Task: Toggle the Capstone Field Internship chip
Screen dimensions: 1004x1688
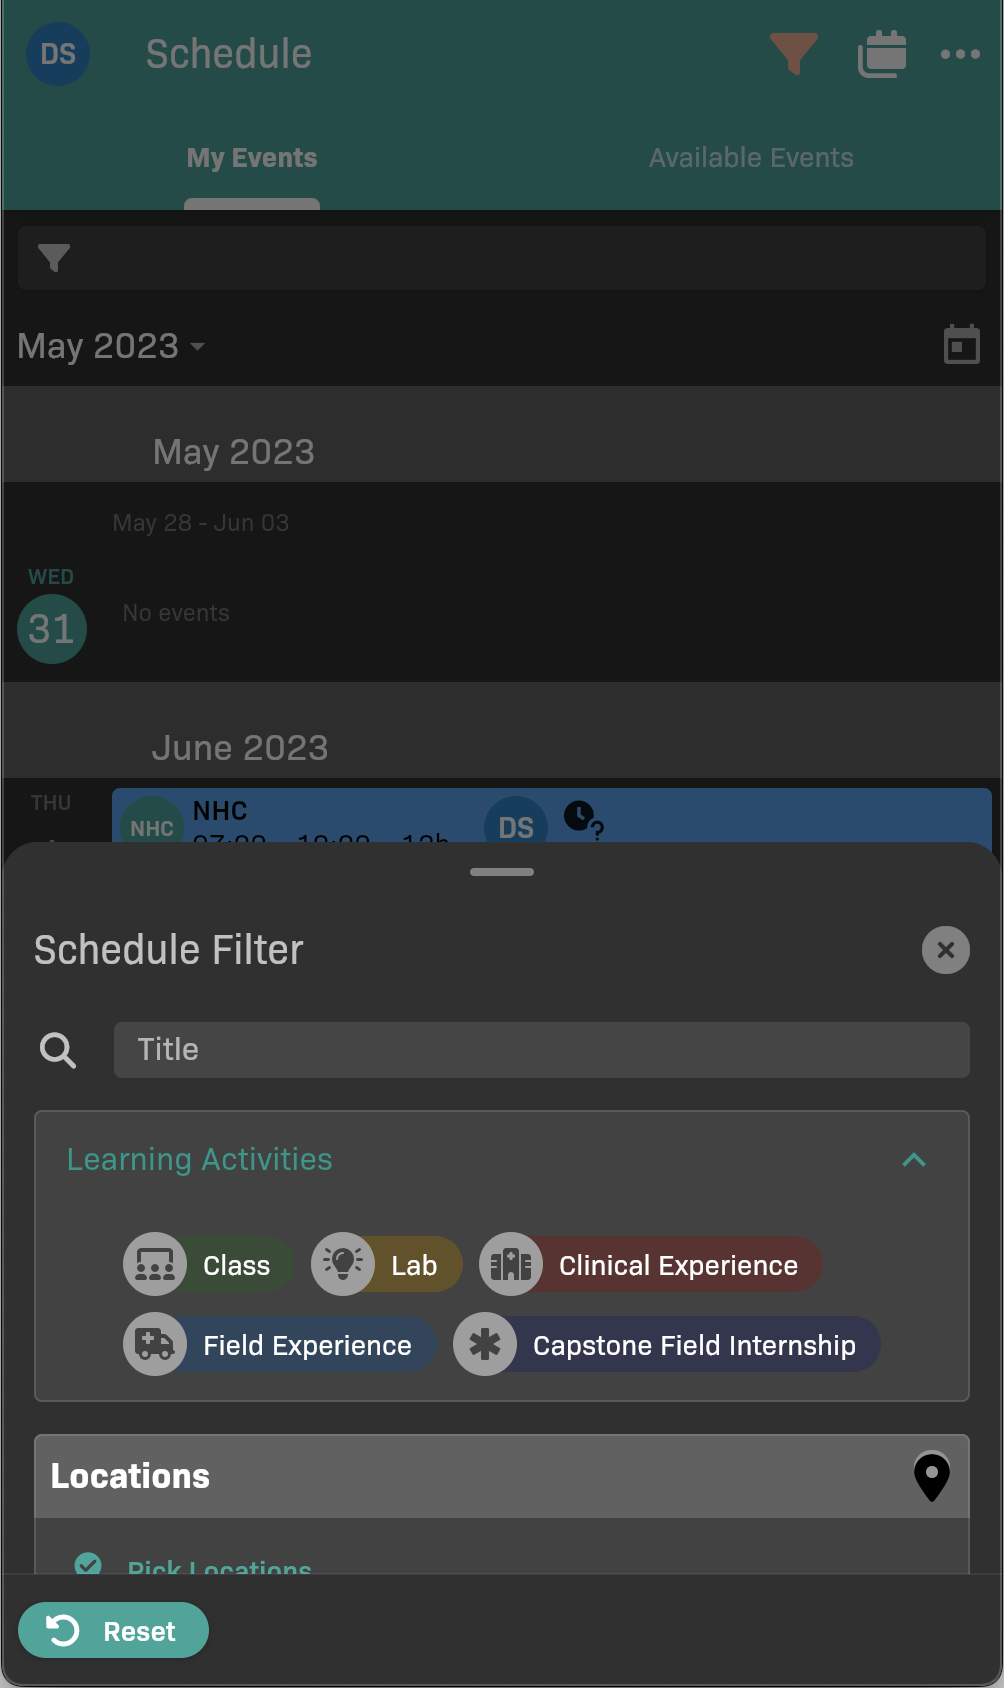Action: [666, 1345]
